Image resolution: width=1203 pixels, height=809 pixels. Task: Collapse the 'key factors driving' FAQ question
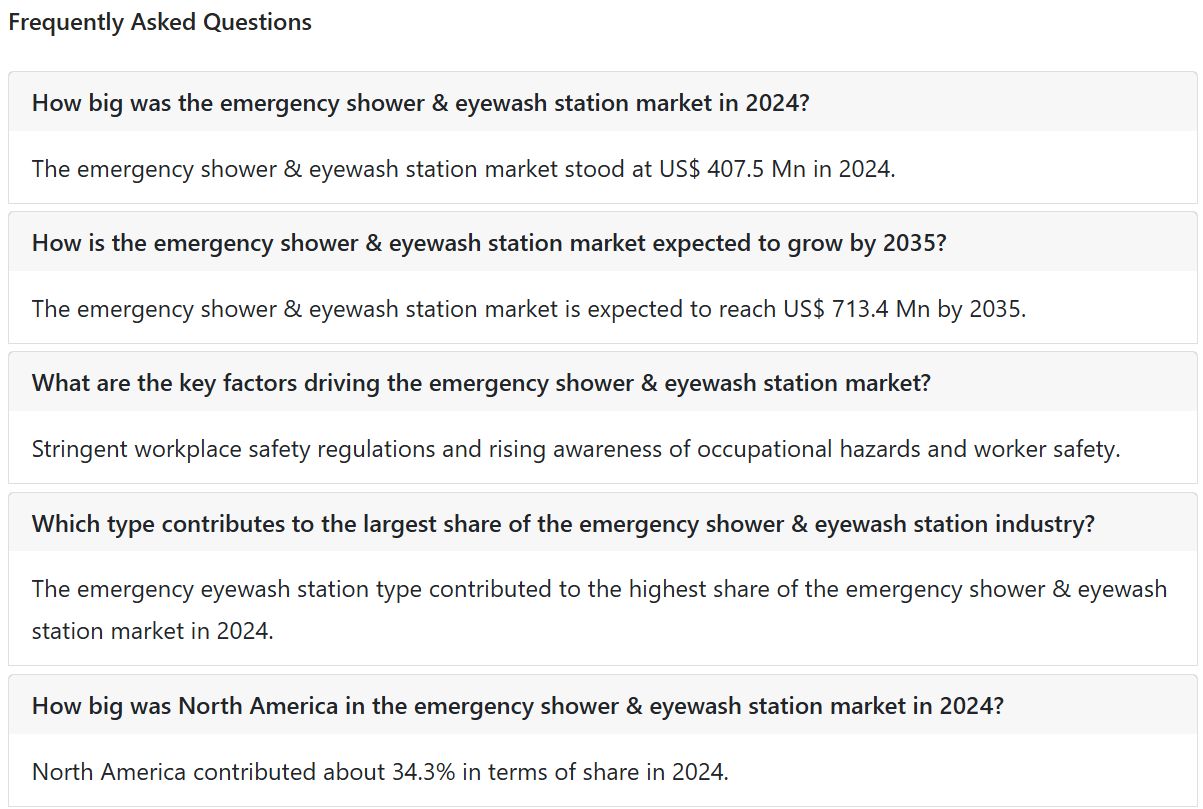[x=602, y=382]
